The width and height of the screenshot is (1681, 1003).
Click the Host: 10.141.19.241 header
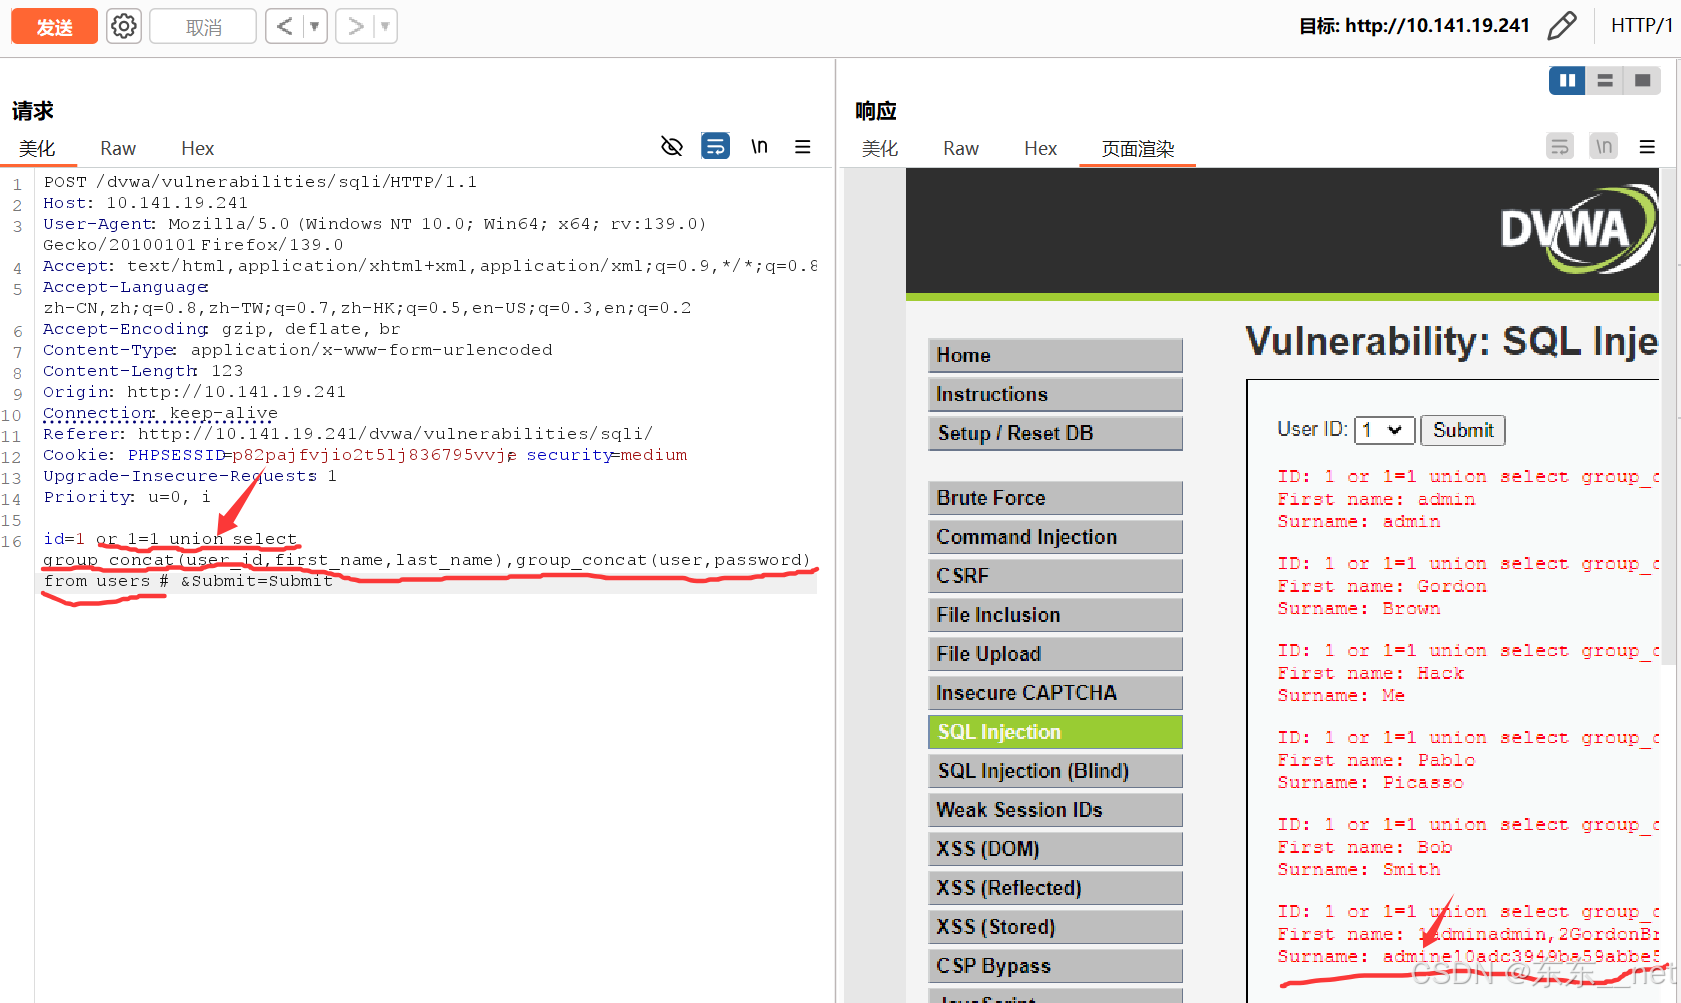click(145, 203)
